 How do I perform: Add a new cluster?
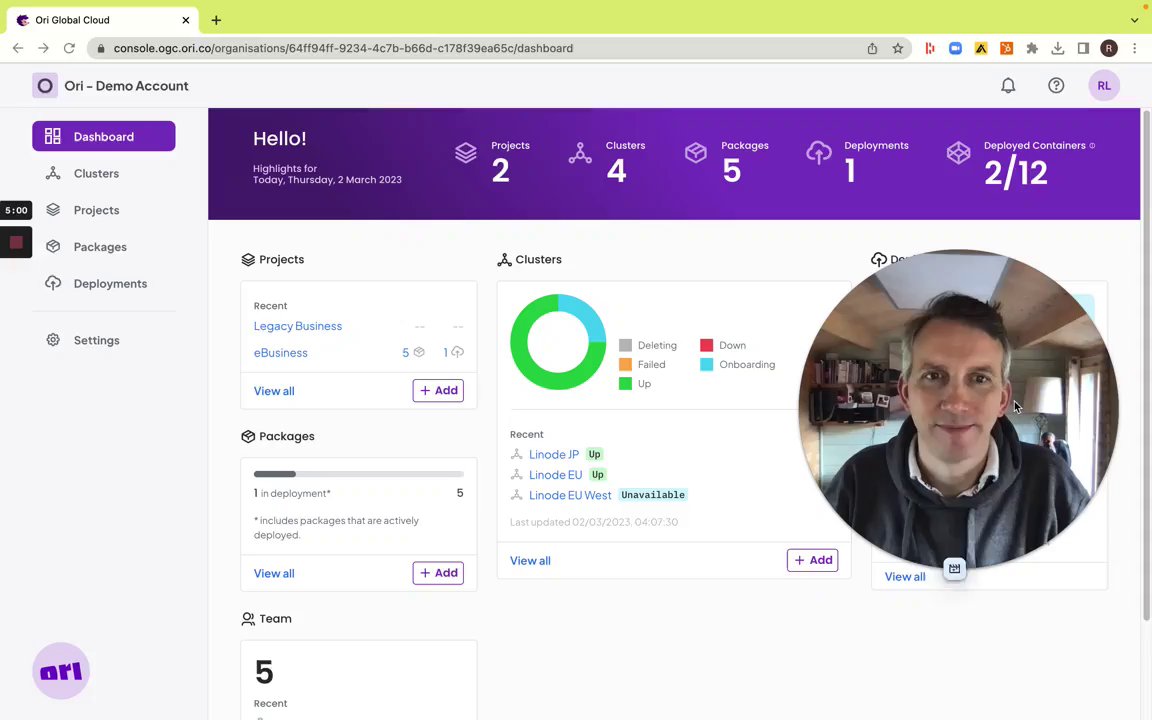(813, 560)
